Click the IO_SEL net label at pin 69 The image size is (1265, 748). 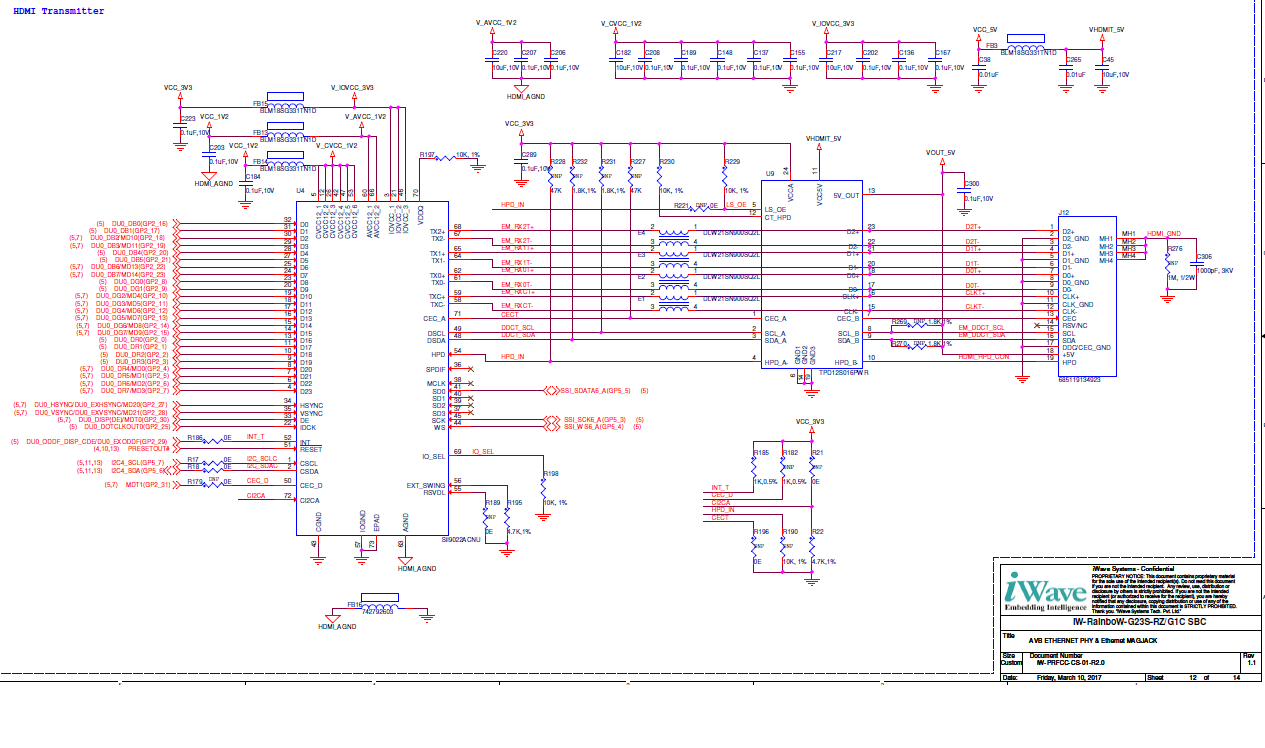(x=483, y=452)
